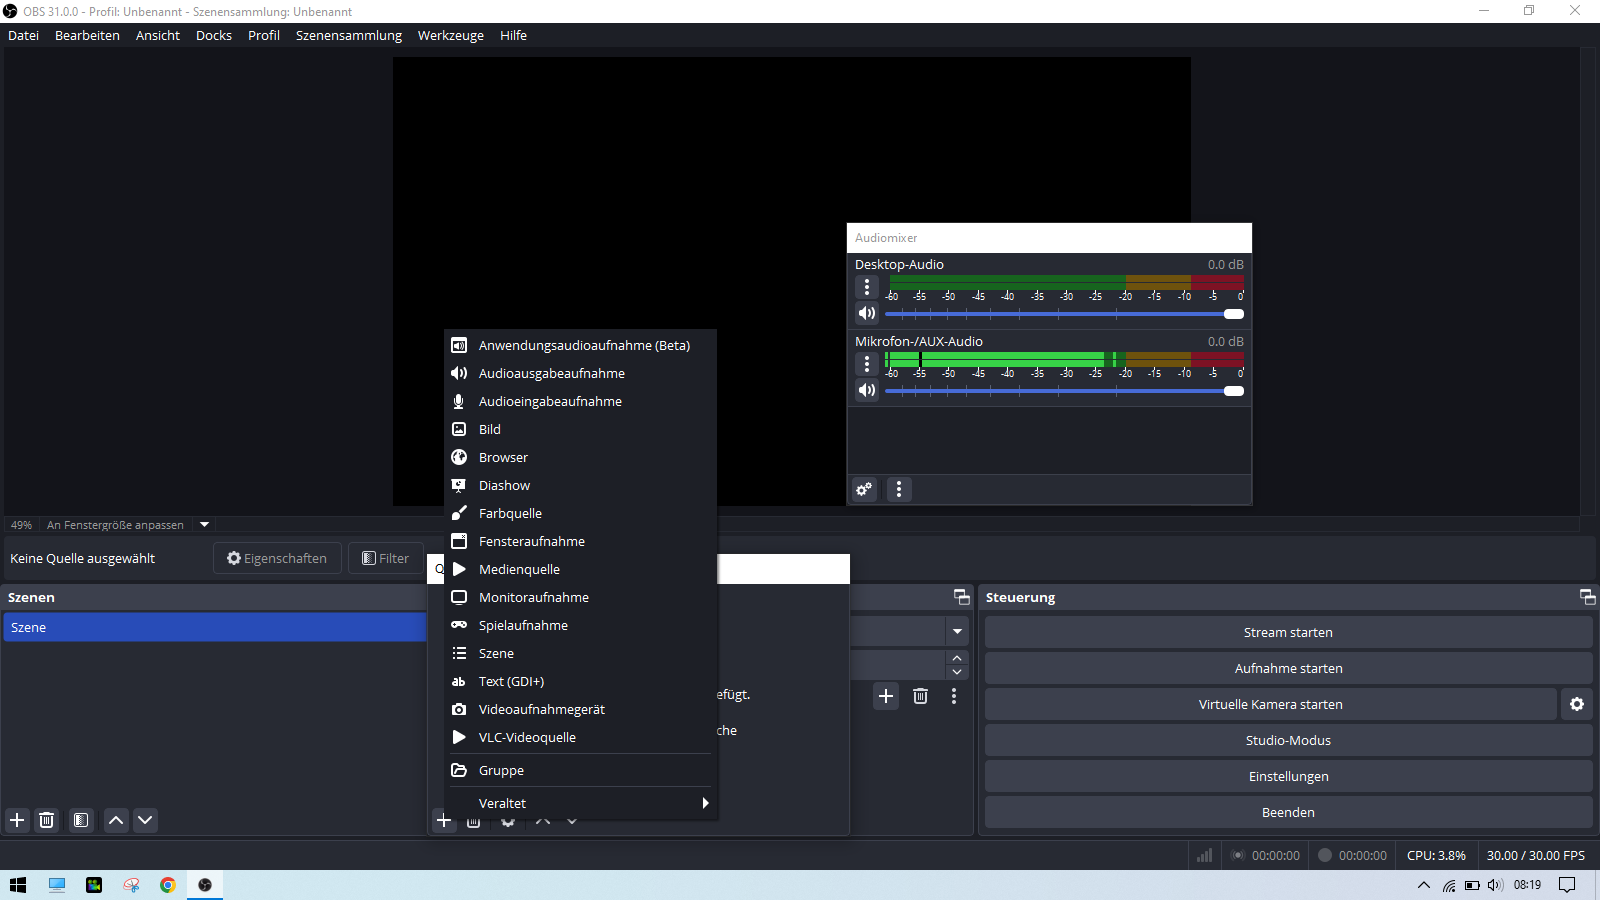The height and width of the screenshot is (900, 1600).
Task: Move scene up with the arrow icon
Action: coord(116,820)
